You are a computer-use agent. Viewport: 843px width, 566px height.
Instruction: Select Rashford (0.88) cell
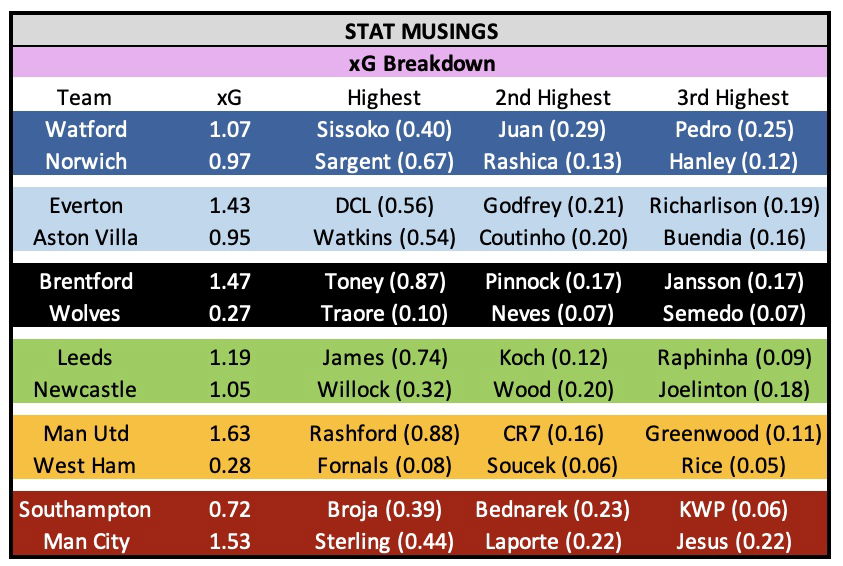(384, 434)
